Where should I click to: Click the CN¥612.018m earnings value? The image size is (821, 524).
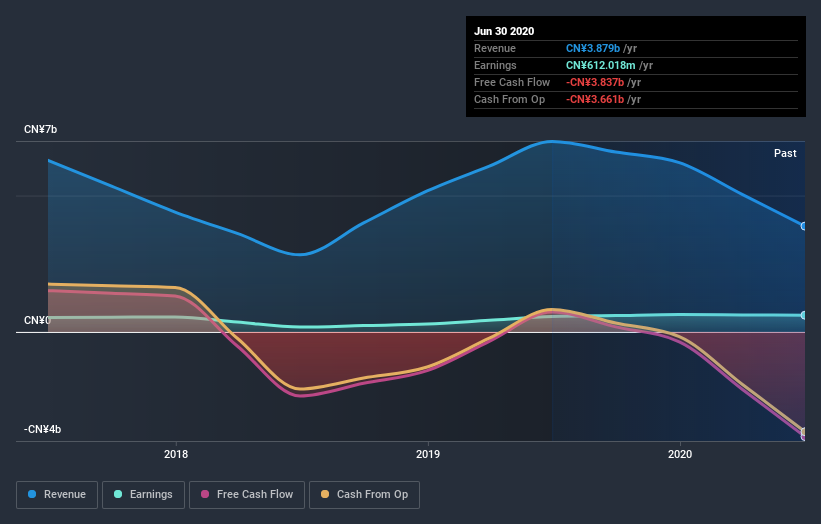[x=601, y=65]
